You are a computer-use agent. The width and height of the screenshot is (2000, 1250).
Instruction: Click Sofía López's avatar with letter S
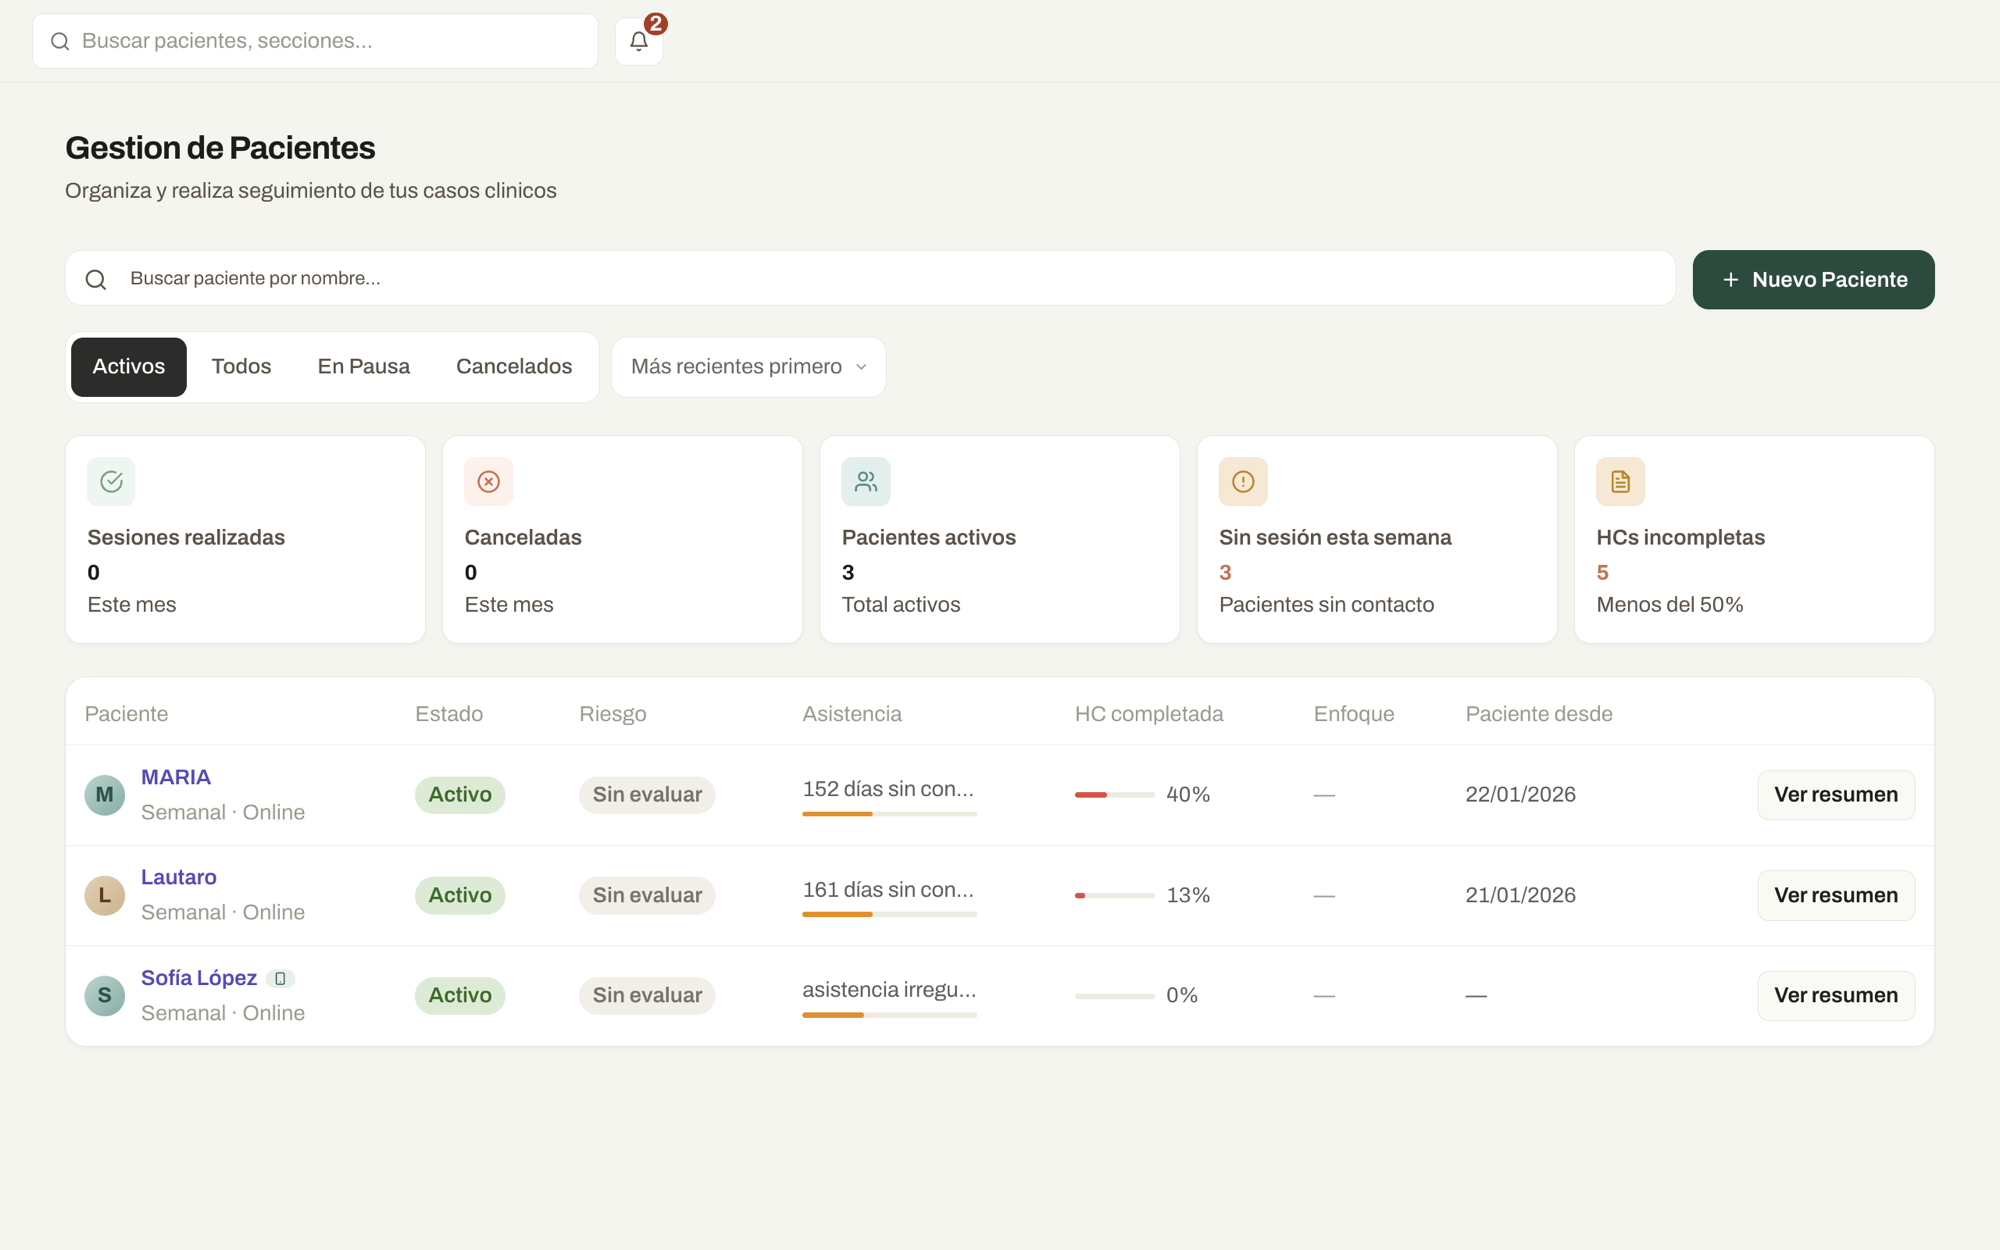[105, 996]
